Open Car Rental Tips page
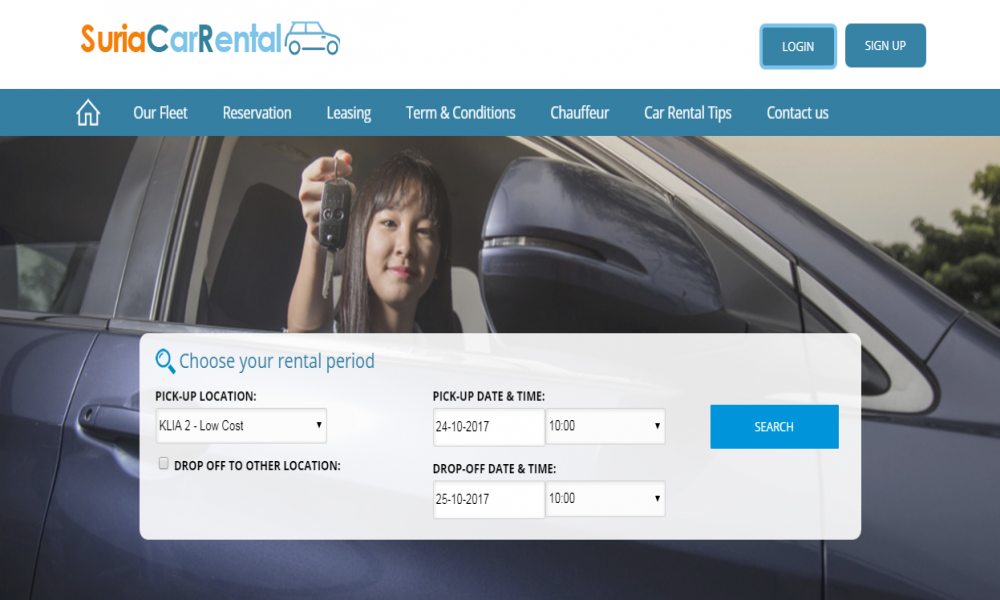The image size is (1000, 600). click(x=688, y=113)
